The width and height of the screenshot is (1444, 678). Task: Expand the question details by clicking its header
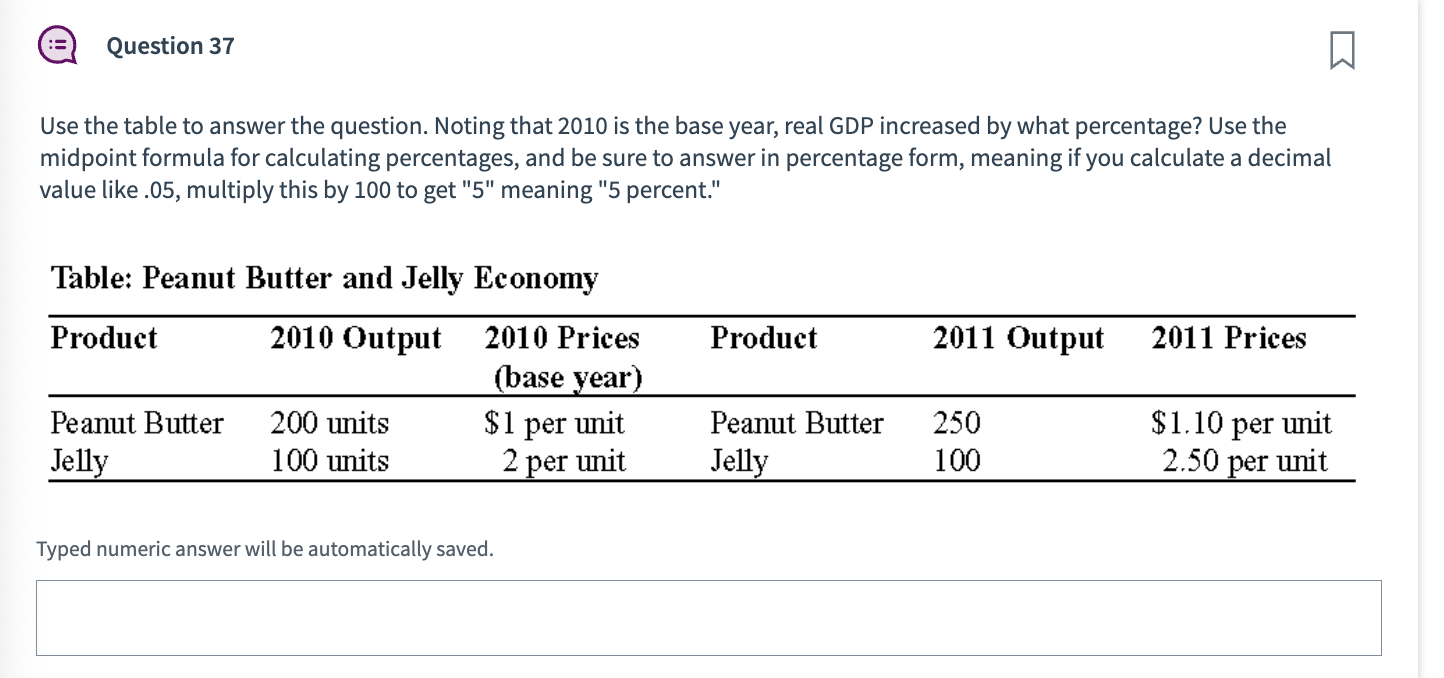(170, 46)
